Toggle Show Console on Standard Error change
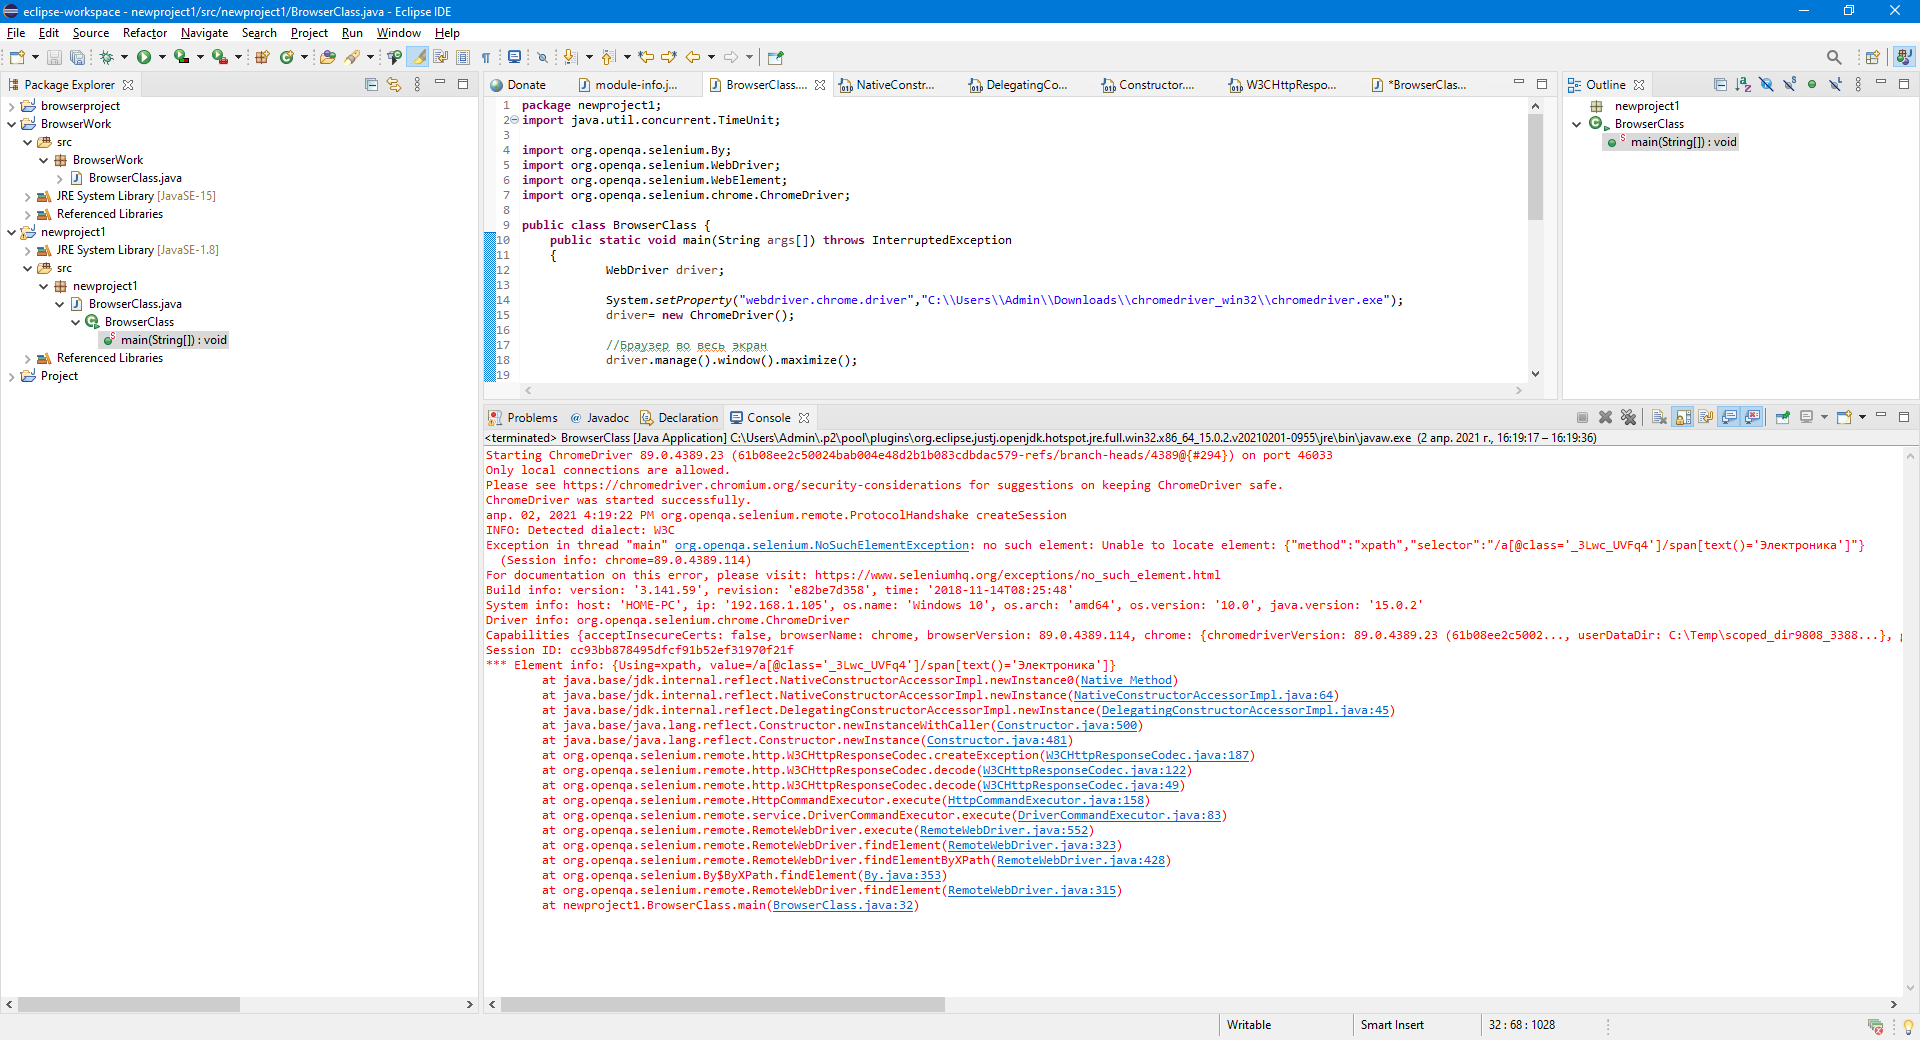This screenshot has height=1040, width=1920. pos(1753,418)
